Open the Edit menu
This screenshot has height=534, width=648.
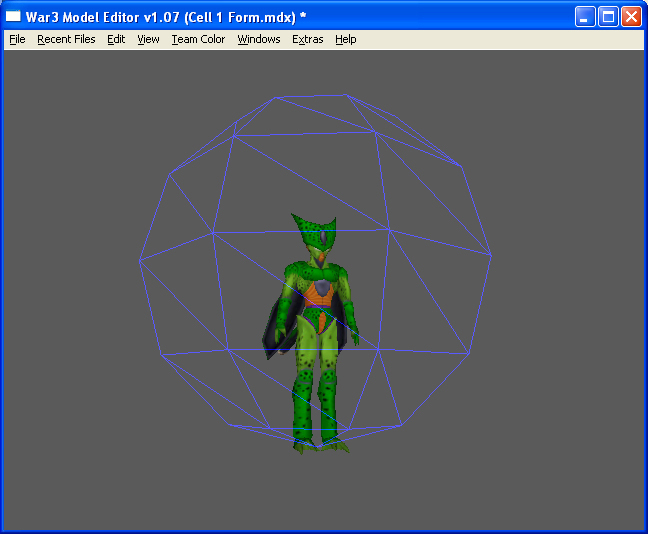coord(116,39)
